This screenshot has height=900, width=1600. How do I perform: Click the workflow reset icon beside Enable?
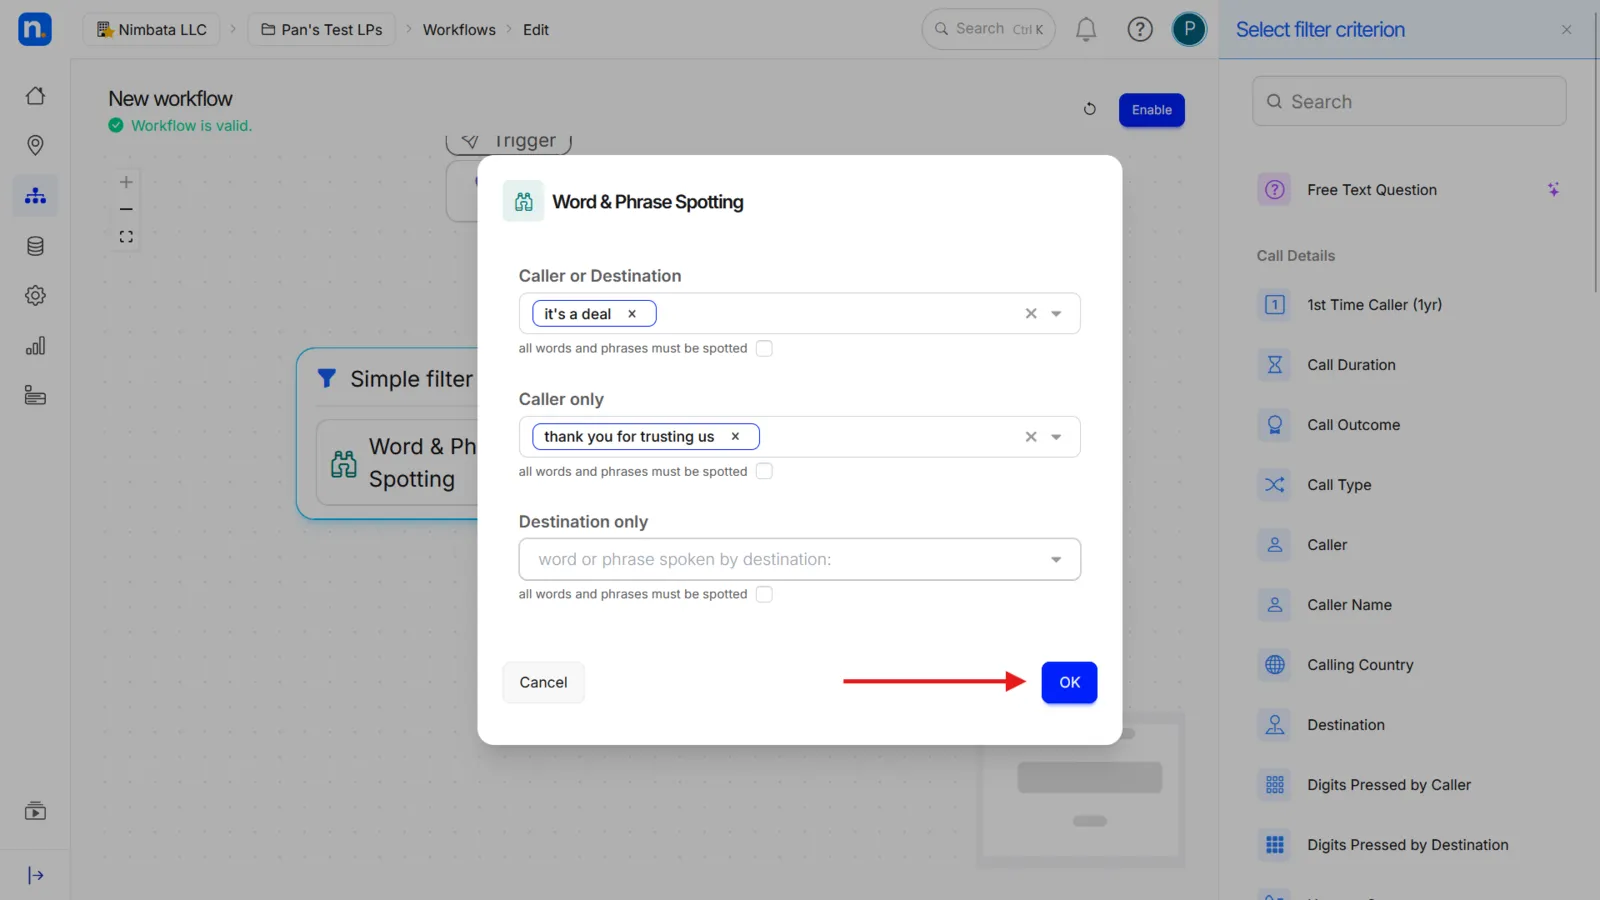[x=1090, y=109]
